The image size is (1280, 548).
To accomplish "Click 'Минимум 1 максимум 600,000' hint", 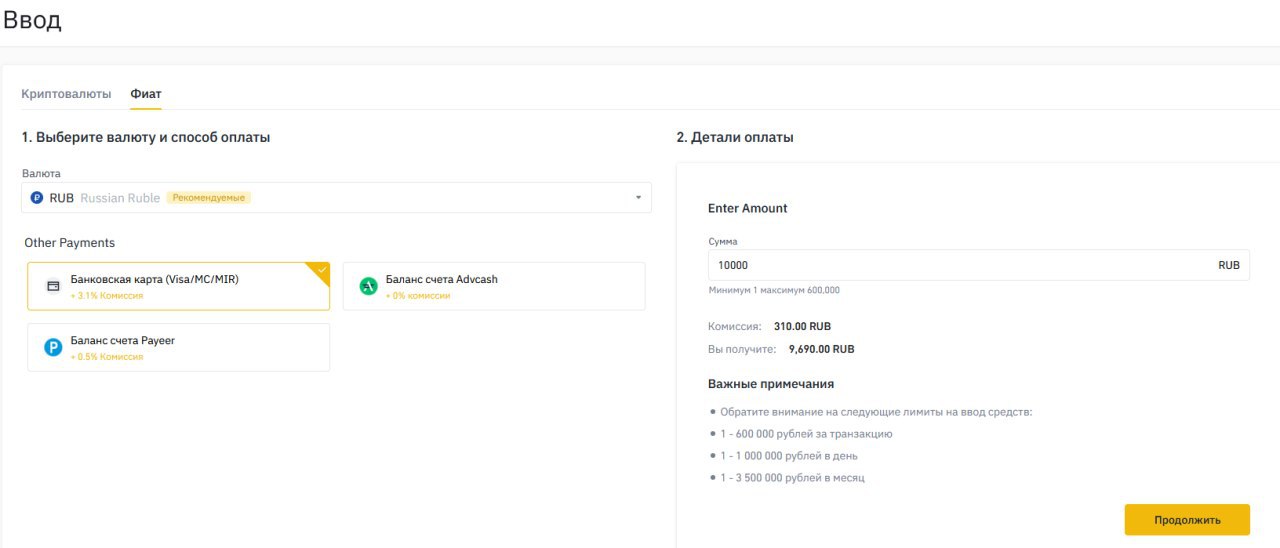I will pos(774,290).
